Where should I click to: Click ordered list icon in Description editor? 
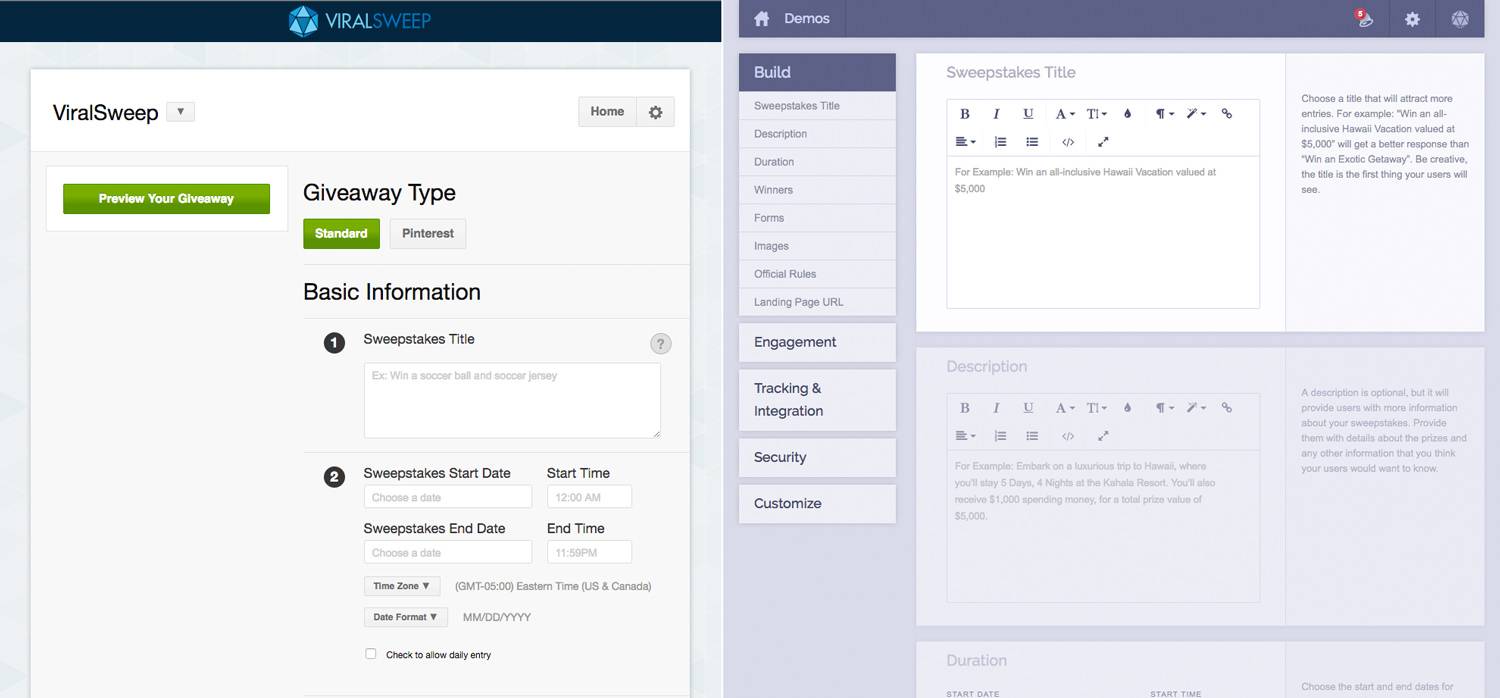click(x=1000, y=436)
